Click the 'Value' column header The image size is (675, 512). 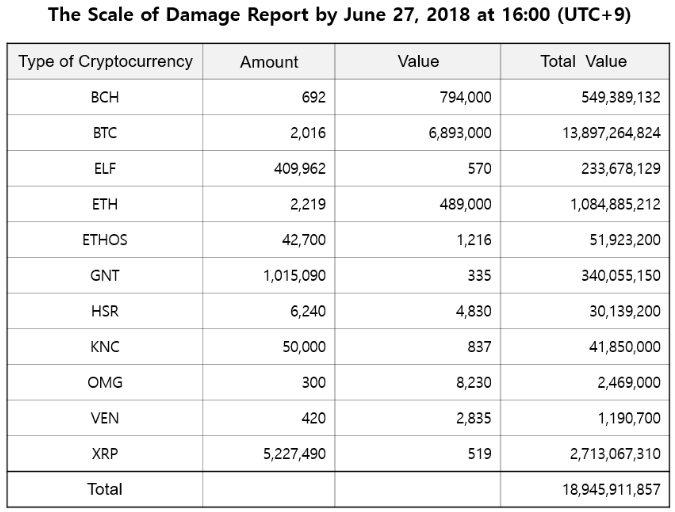418,61
